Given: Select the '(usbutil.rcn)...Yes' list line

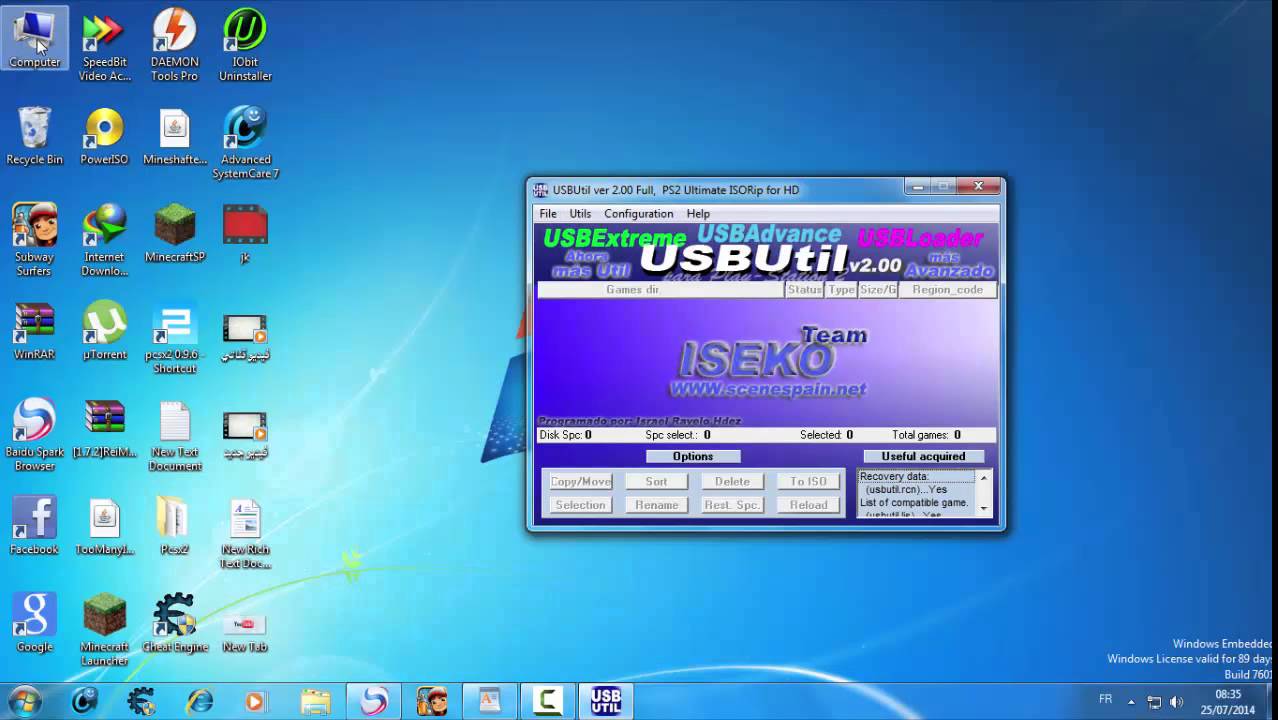Looking at the screenshot, I should tap(916, 490).
